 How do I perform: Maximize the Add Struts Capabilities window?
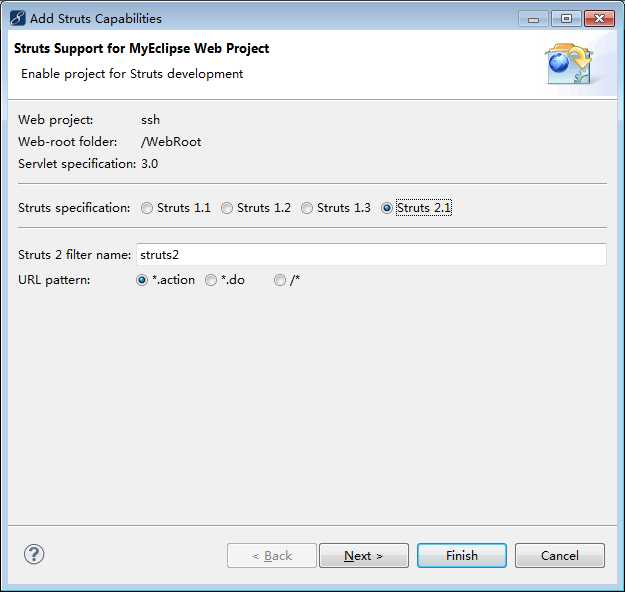tap(566, 19)
